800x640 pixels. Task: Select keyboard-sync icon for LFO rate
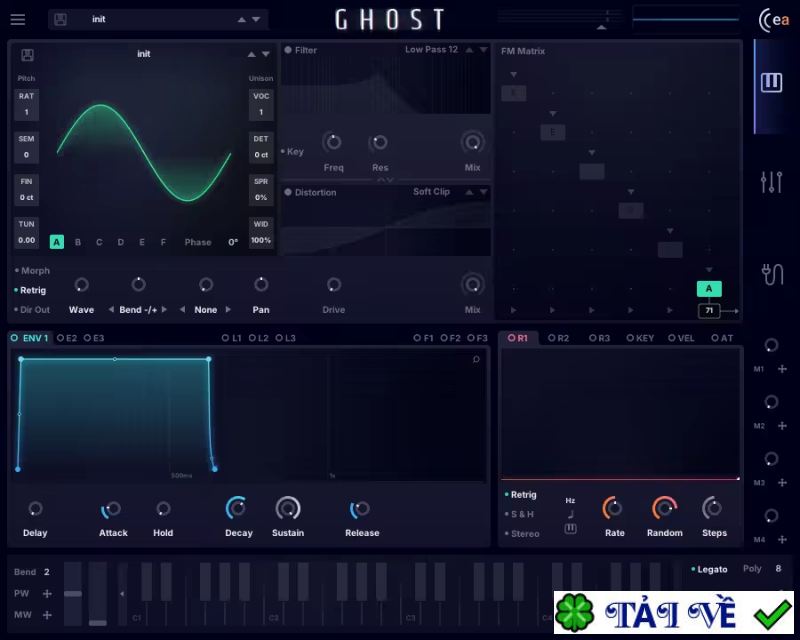click(571, 528)
